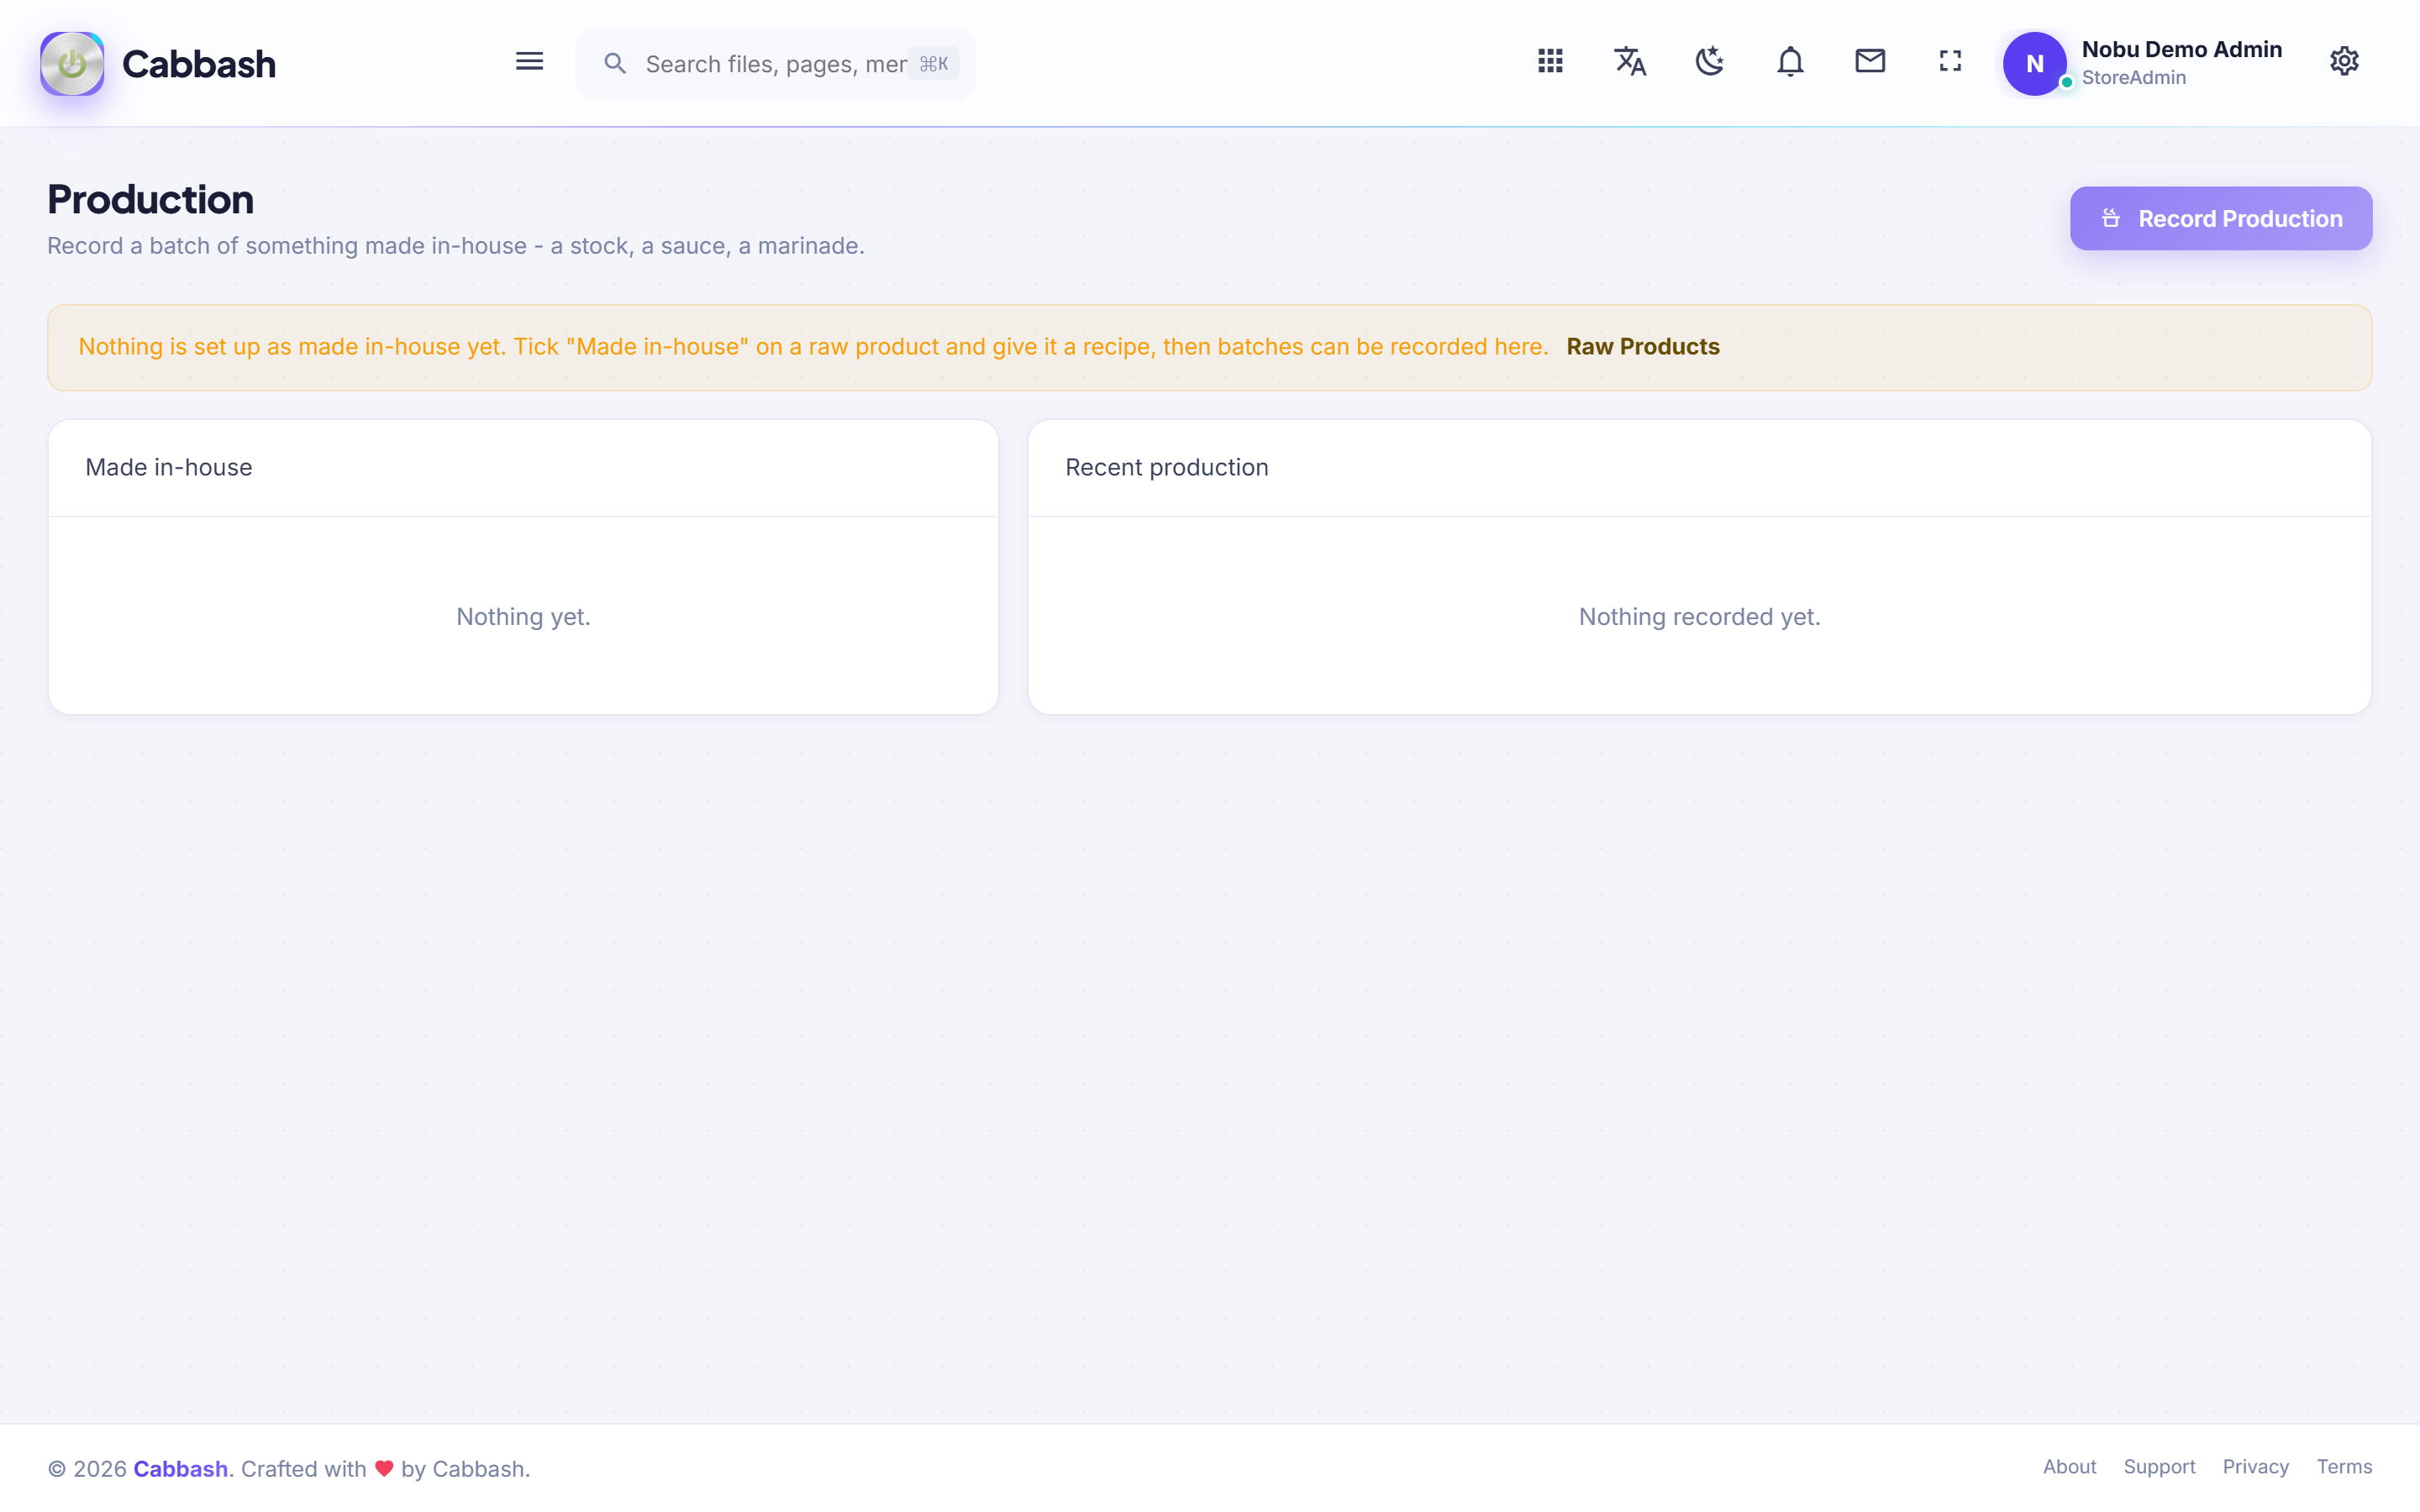Open the Terms footer link
Image resolution: width=2420 pixels, height=1512 pixels.
point(2344,1467)
